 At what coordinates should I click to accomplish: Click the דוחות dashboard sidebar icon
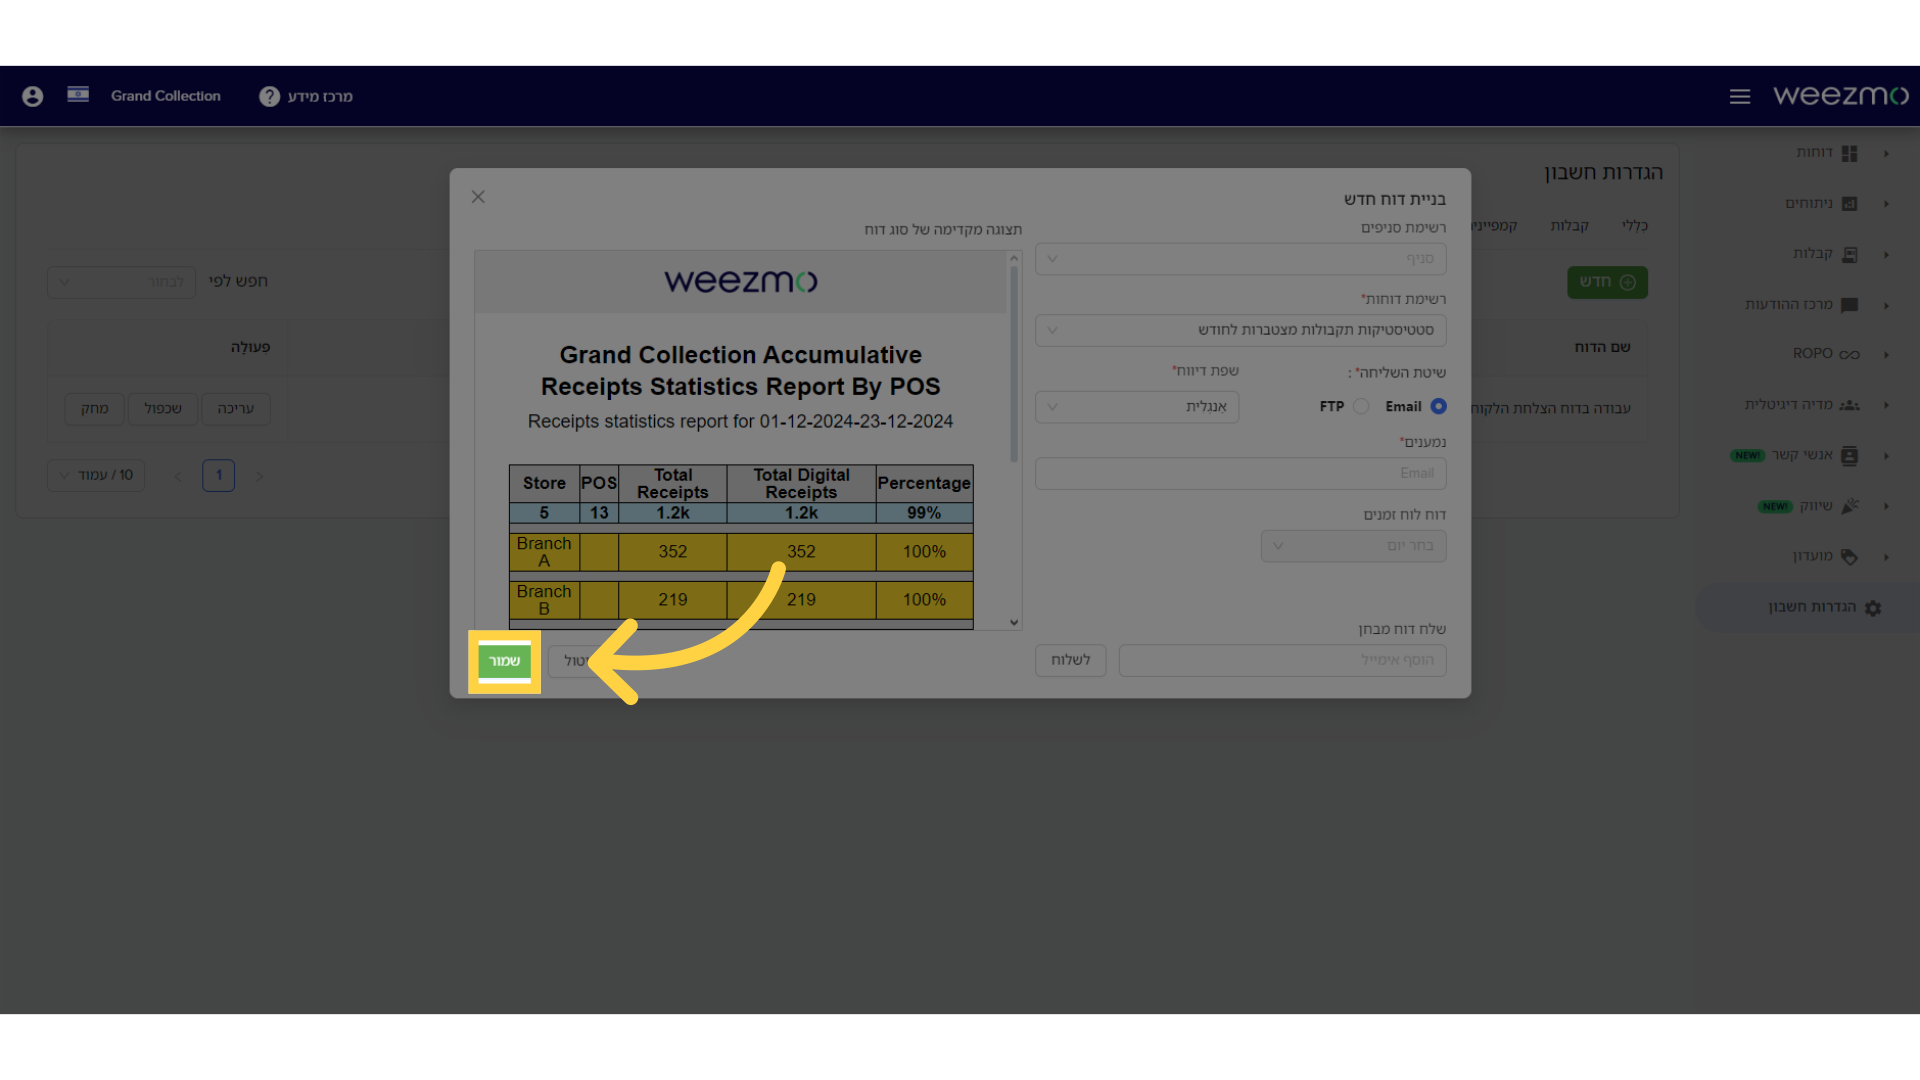click(x=1850, y=153)
